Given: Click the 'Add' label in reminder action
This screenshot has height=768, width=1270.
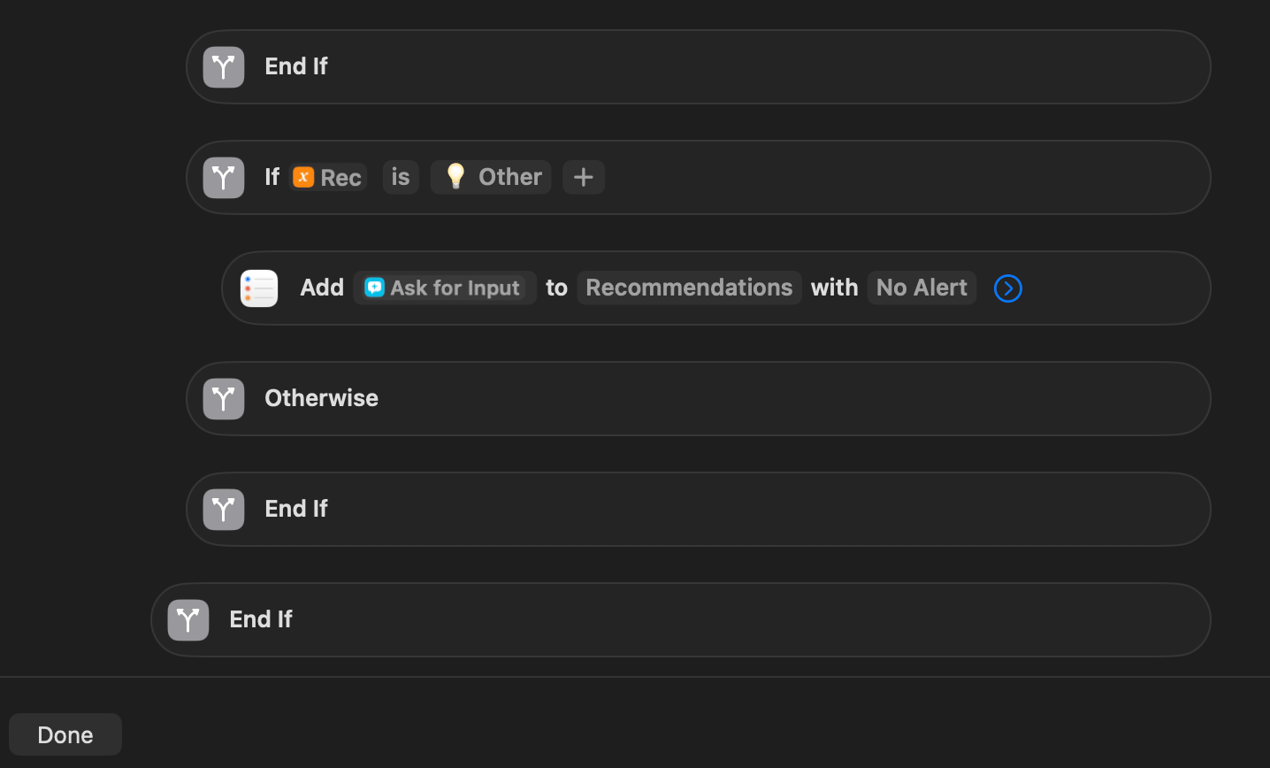Looking at the screenshot, I should pyautogui.click(x=322, y=288).
